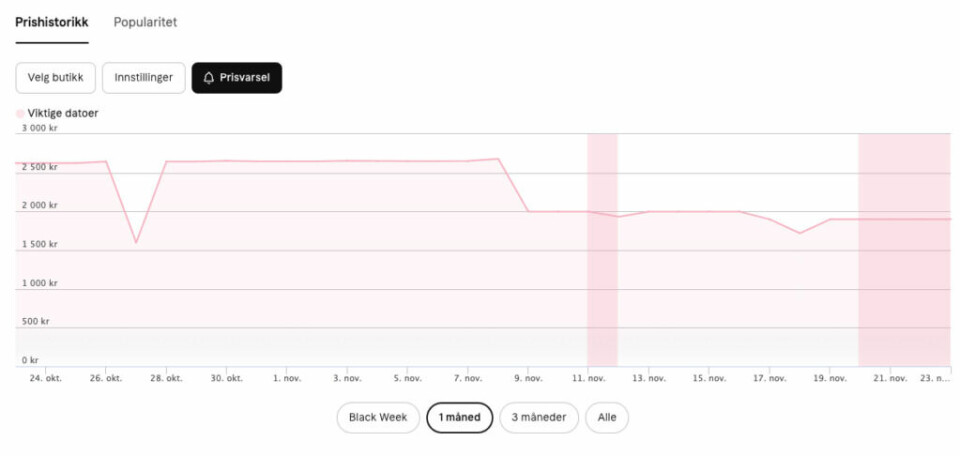
Task: Click the 24. okt. axis label
Action: coord(46,379)
